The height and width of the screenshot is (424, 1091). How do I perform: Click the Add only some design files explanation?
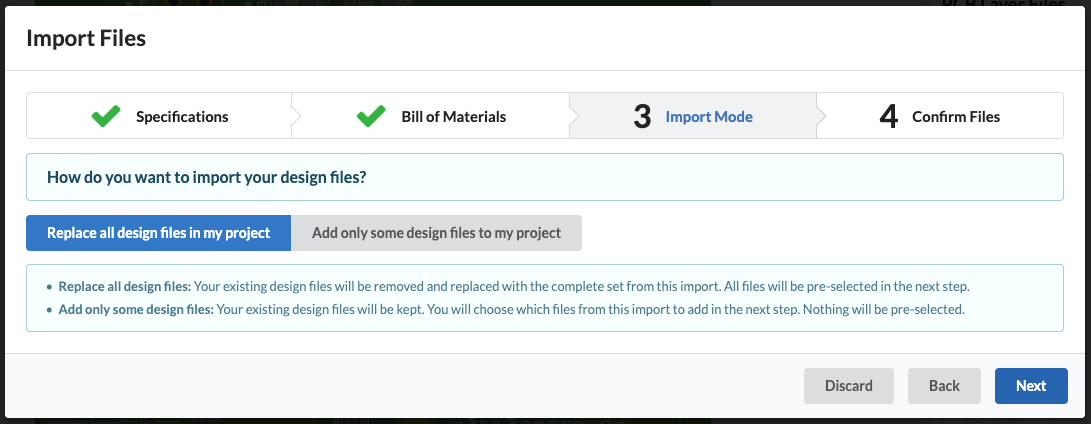point(510,309)
